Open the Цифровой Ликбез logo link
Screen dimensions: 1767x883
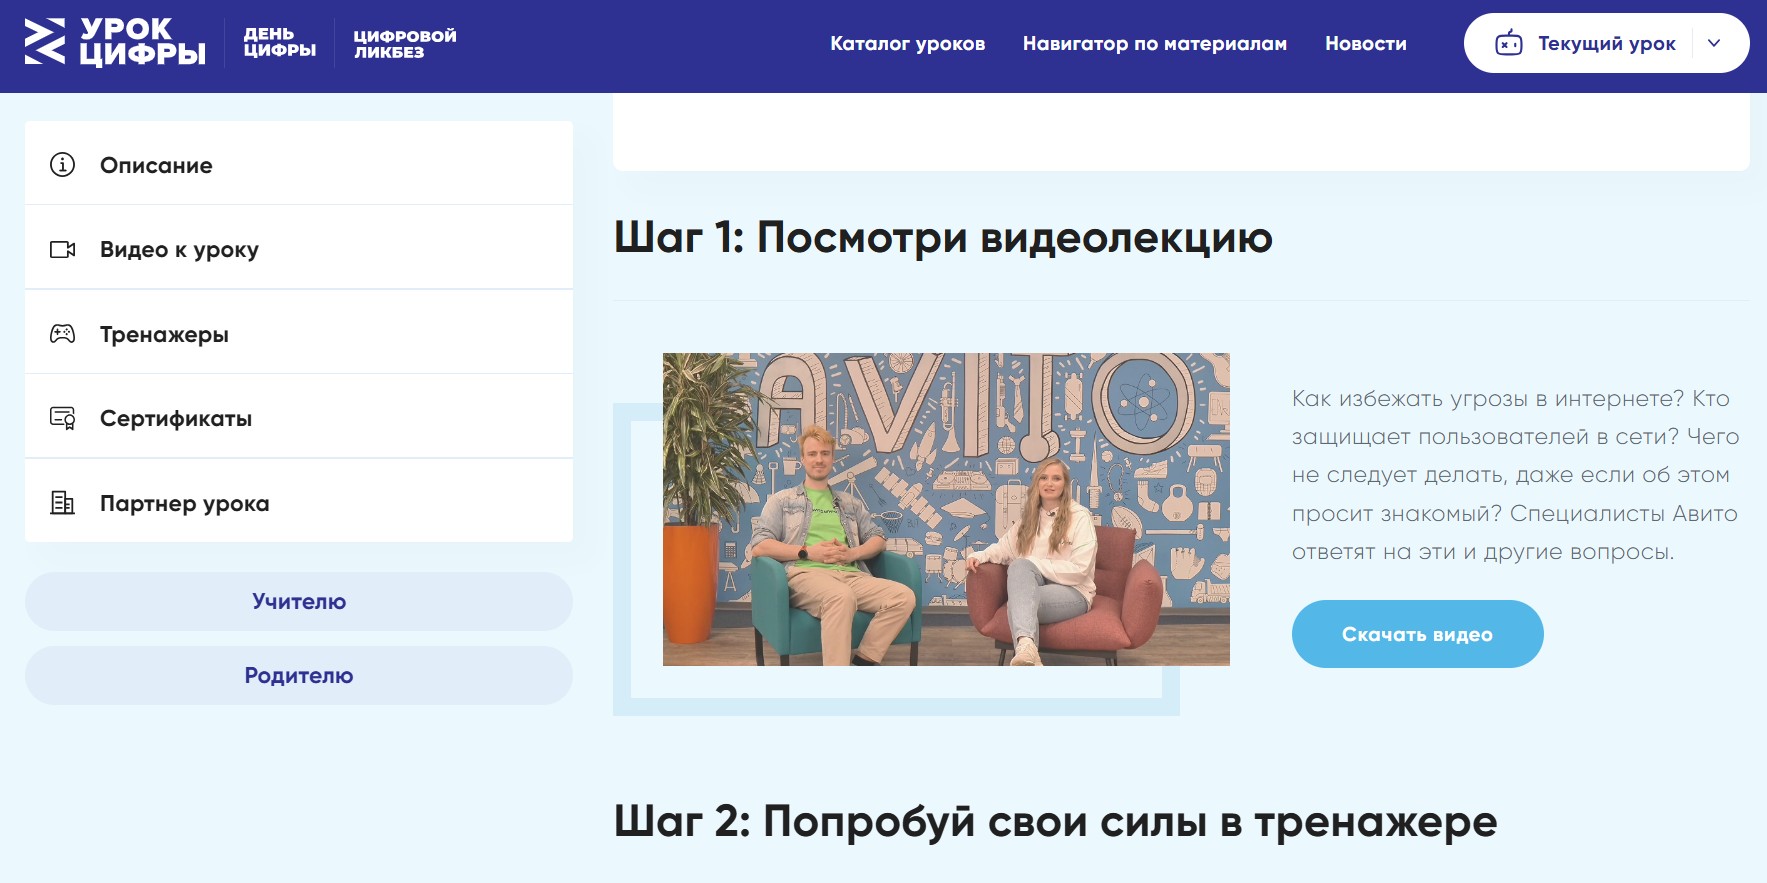point(405,43)
